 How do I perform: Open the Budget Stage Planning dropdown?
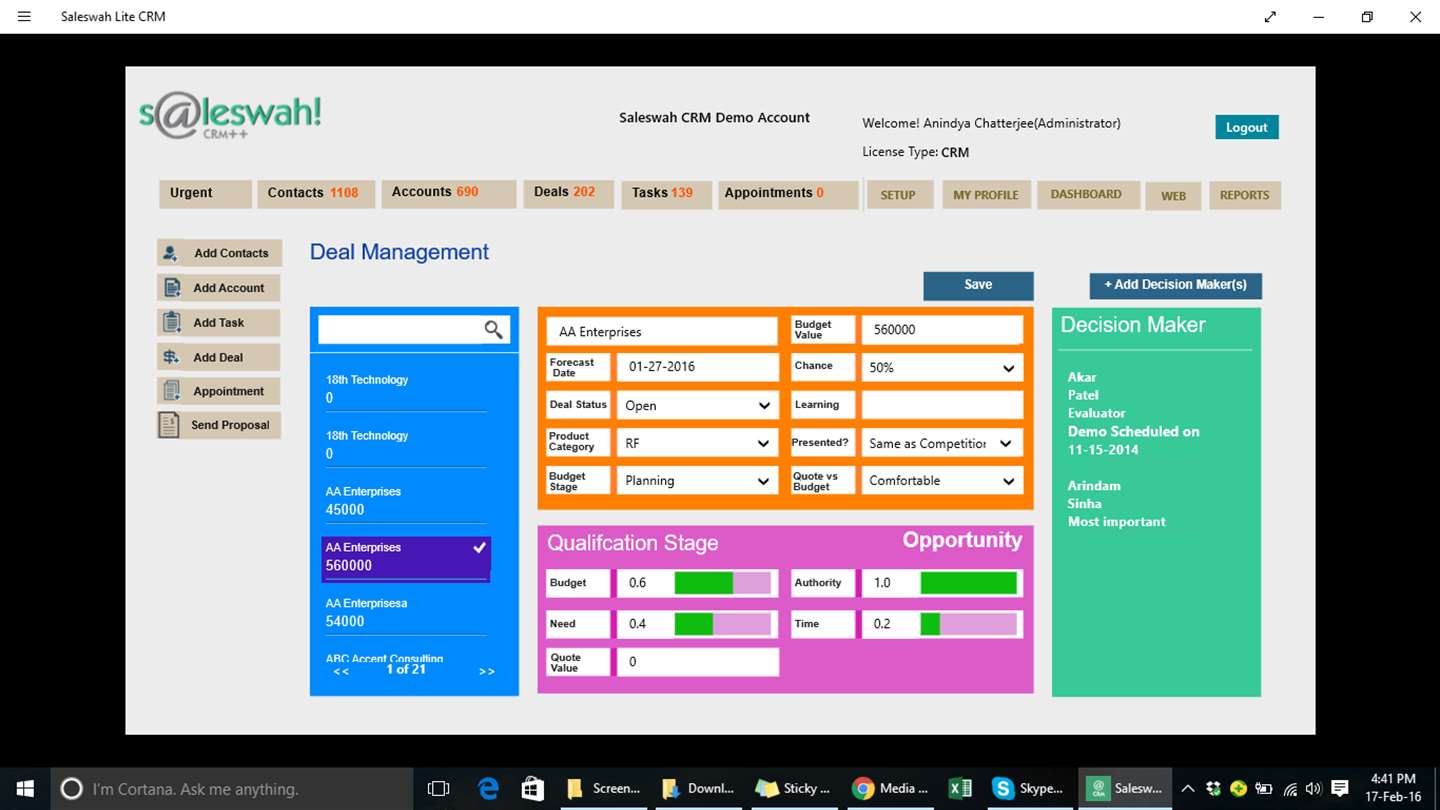pos(697,481)
